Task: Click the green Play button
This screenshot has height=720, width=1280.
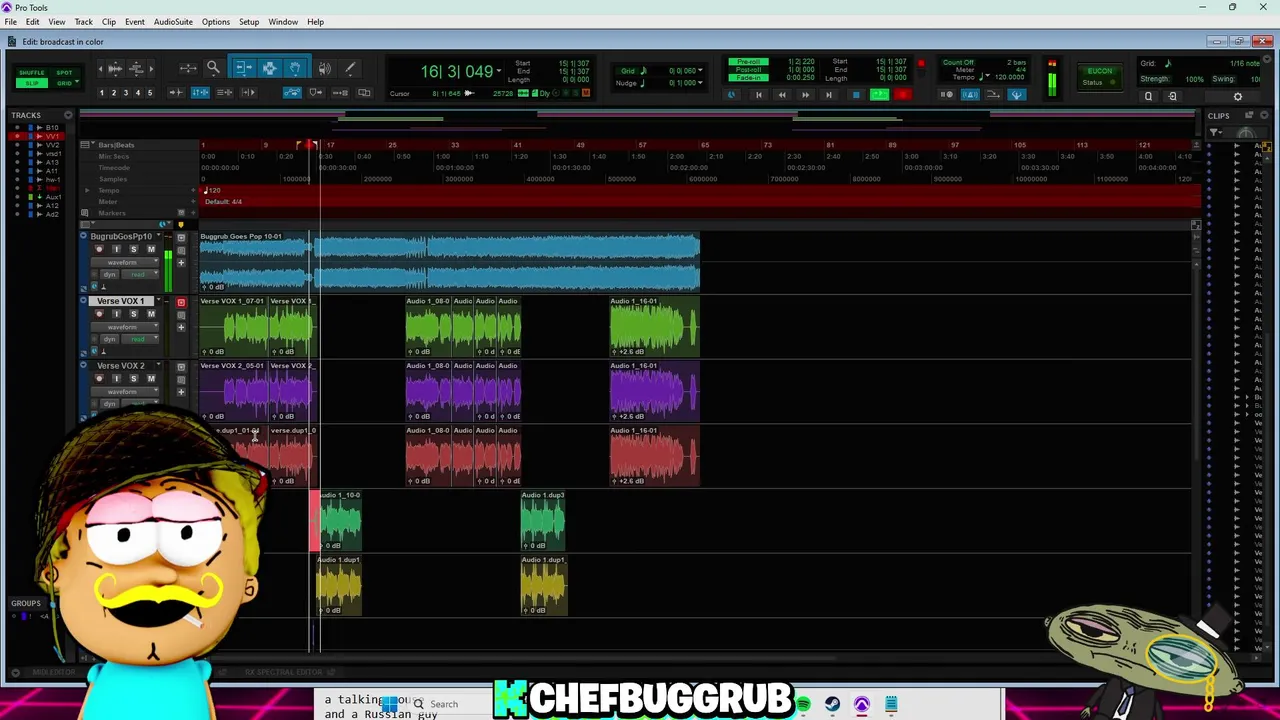Action: (x=879, y=95)
